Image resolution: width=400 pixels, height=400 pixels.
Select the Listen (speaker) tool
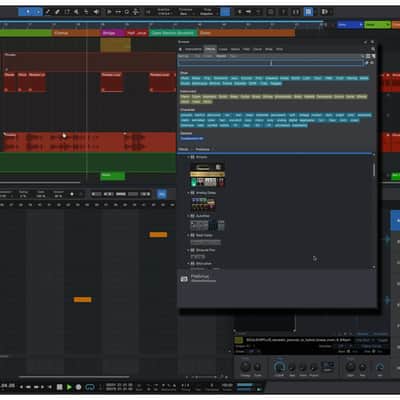coord(96,12)
